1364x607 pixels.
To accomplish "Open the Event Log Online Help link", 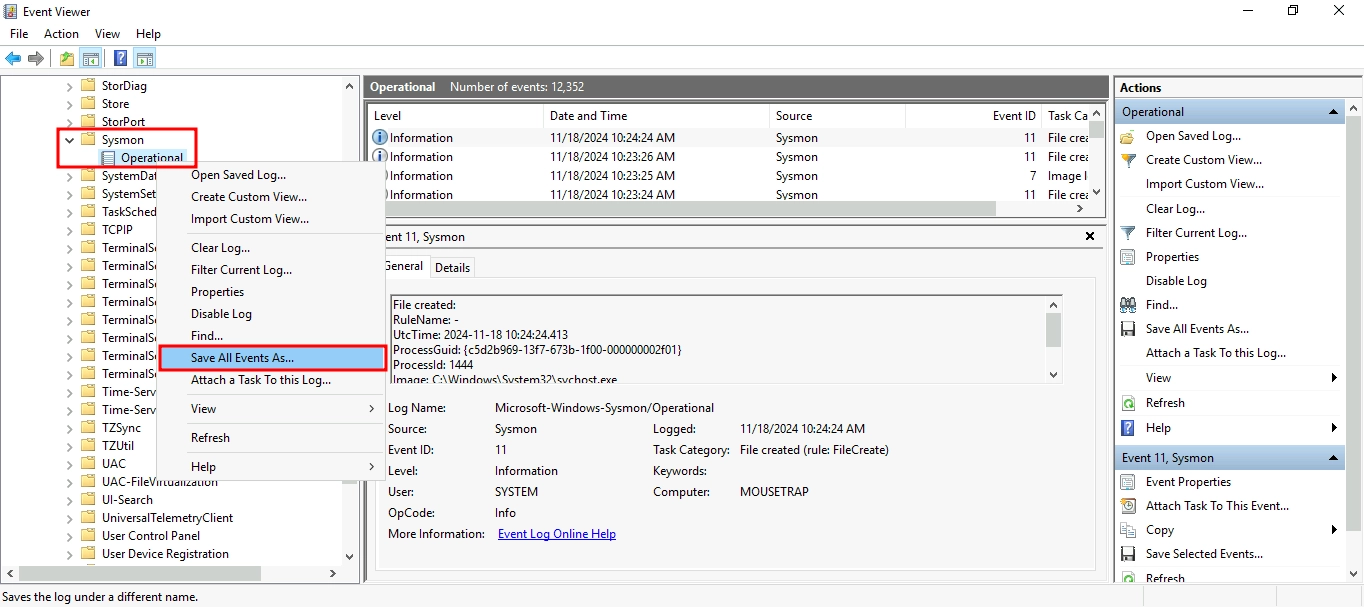I will (x=556, y=534).
